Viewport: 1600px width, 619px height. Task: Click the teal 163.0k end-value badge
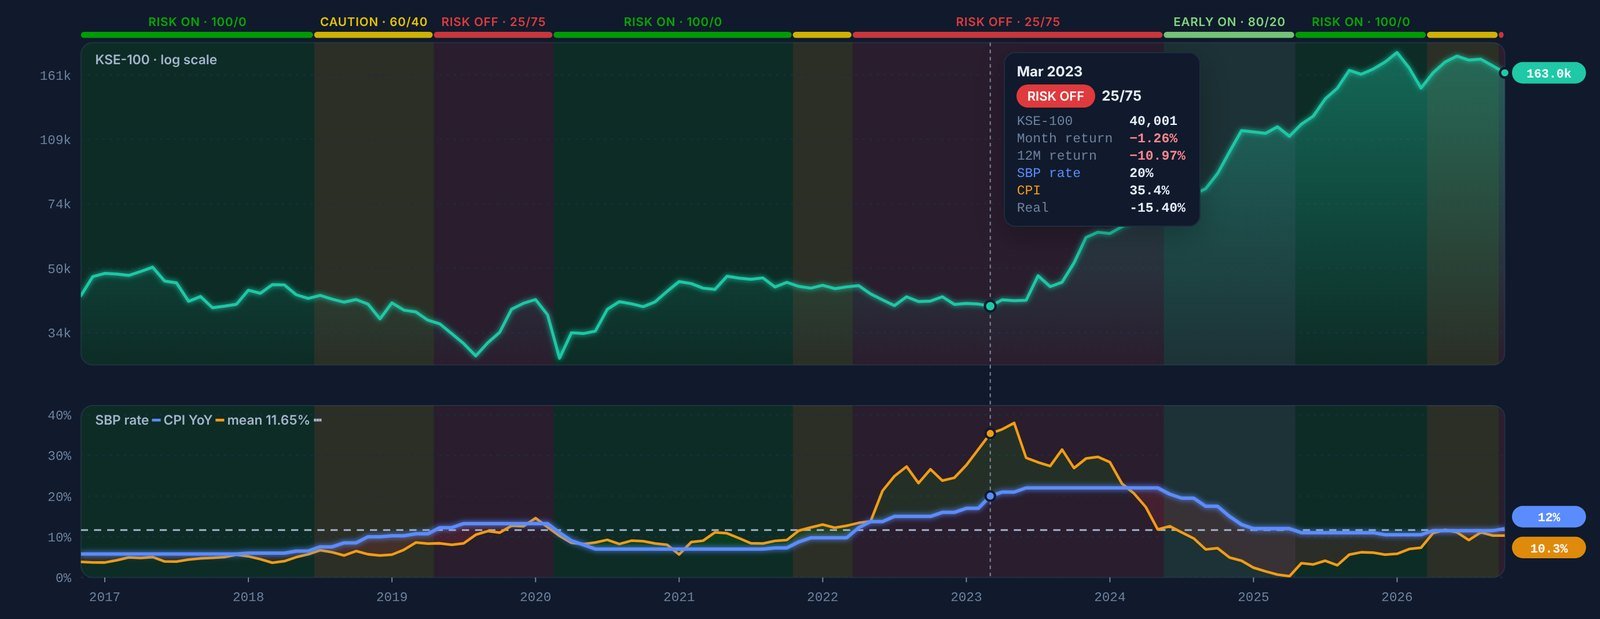[1548, 73]
